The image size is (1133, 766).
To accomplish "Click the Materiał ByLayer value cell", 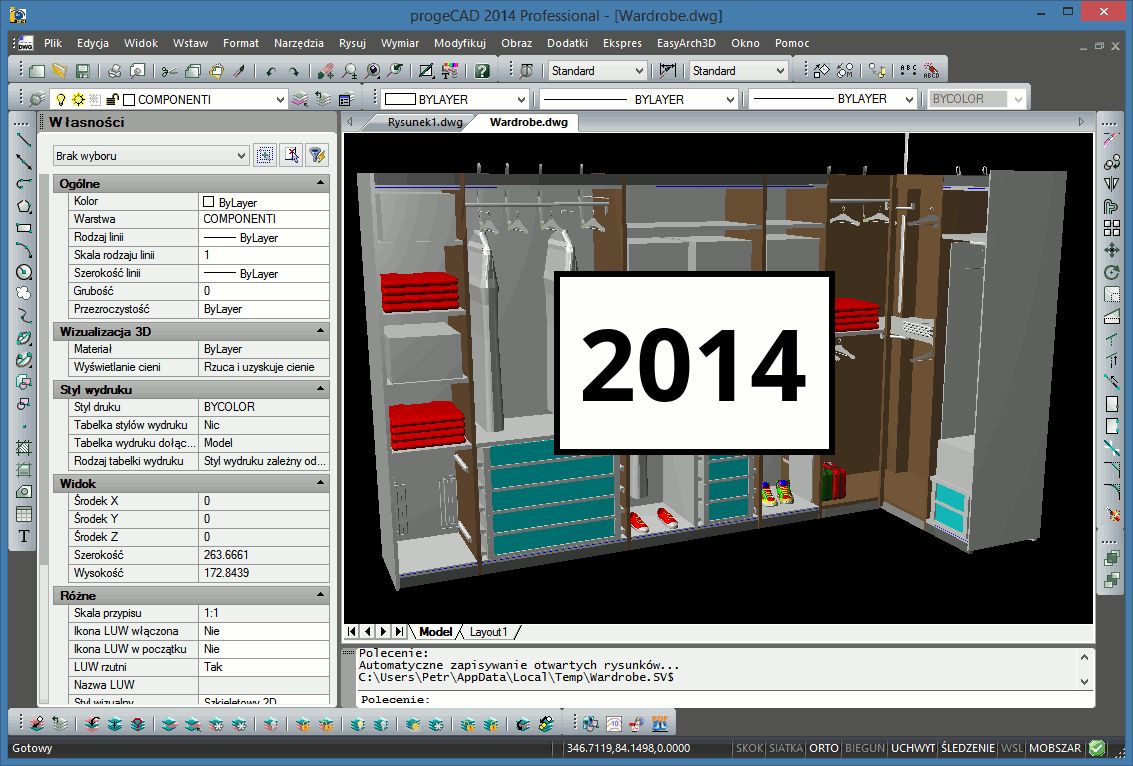I will (x=264, y=349).
